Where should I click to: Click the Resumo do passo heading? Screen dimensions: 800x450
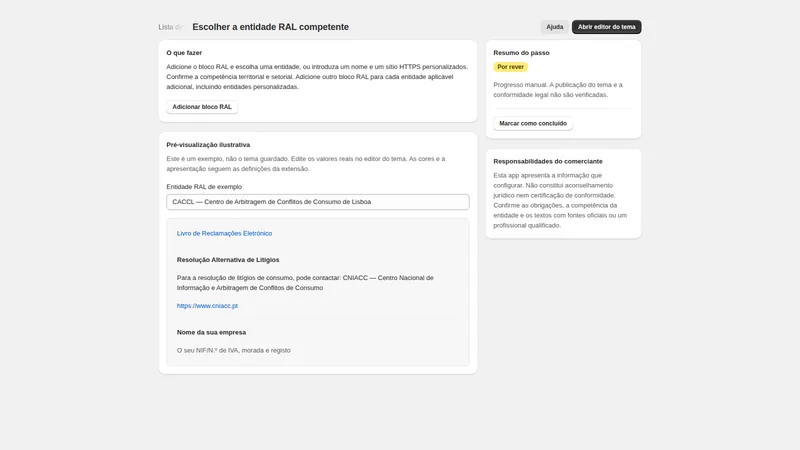pos(521,53)
